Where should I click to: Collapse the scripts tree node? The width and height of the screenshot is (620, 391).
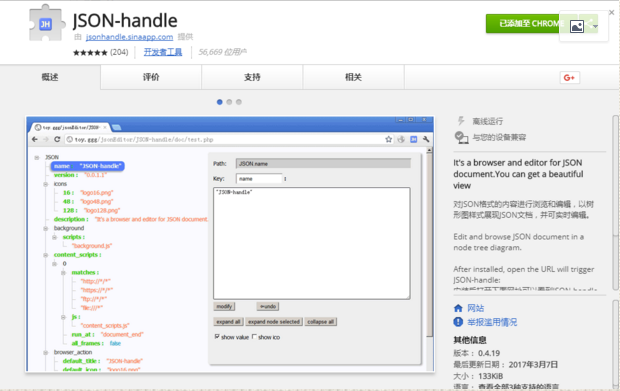tap(55, 237)
